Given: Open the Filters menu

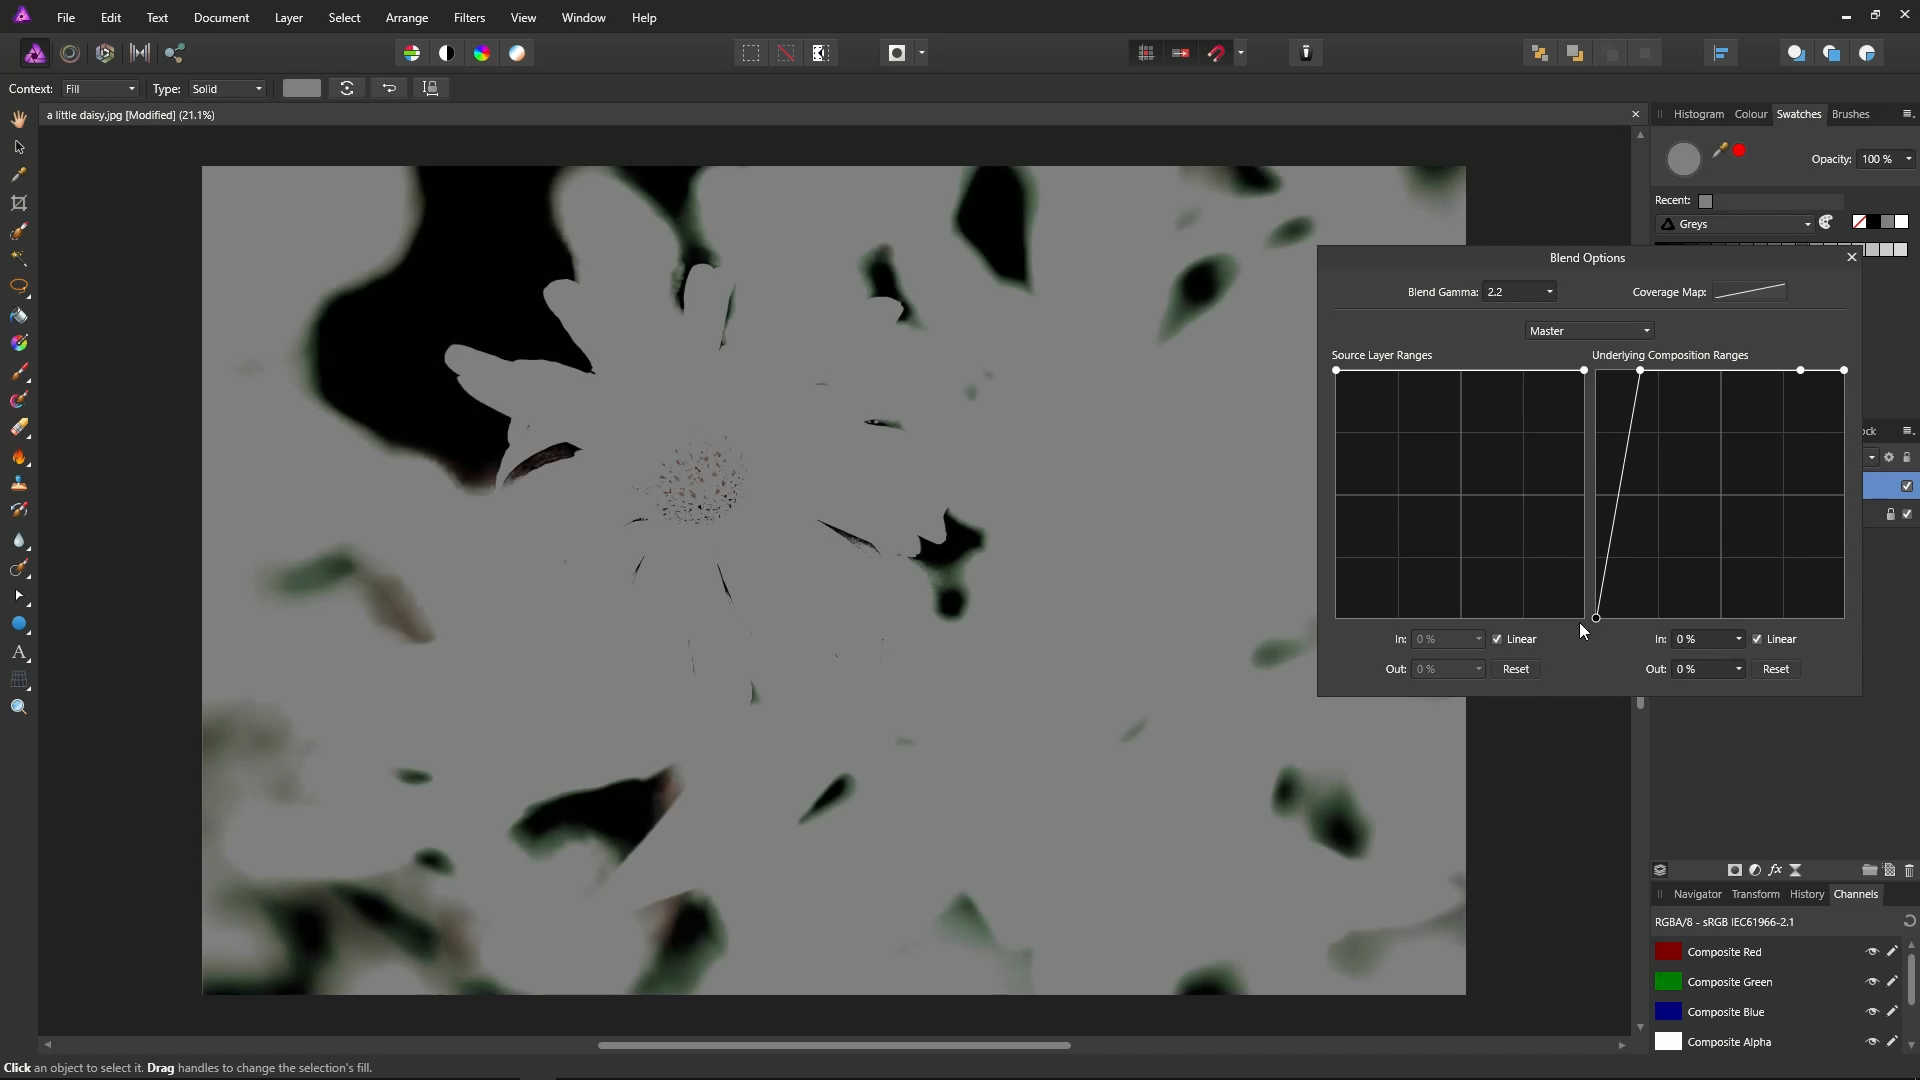Looking at the screenshot, I should [x=469, y=18].
